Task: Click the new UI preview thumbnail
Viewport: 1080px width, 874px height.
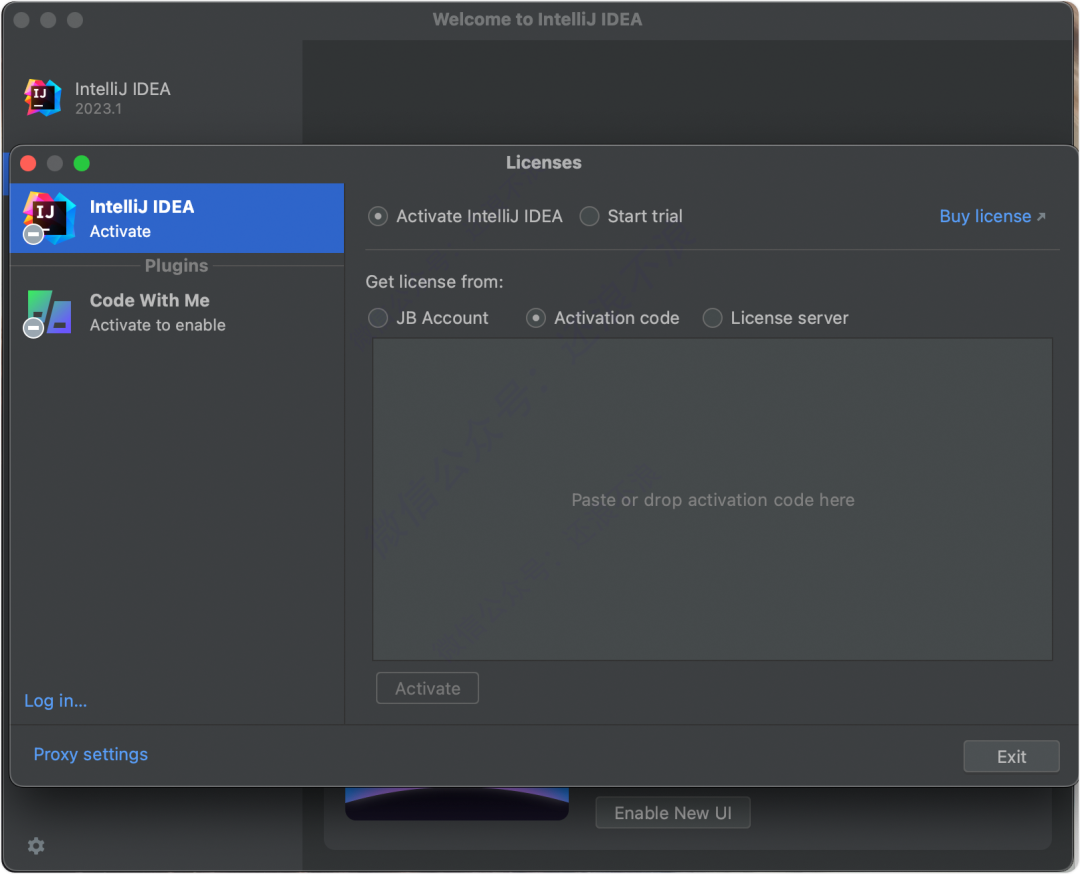Action: point(457,803)
